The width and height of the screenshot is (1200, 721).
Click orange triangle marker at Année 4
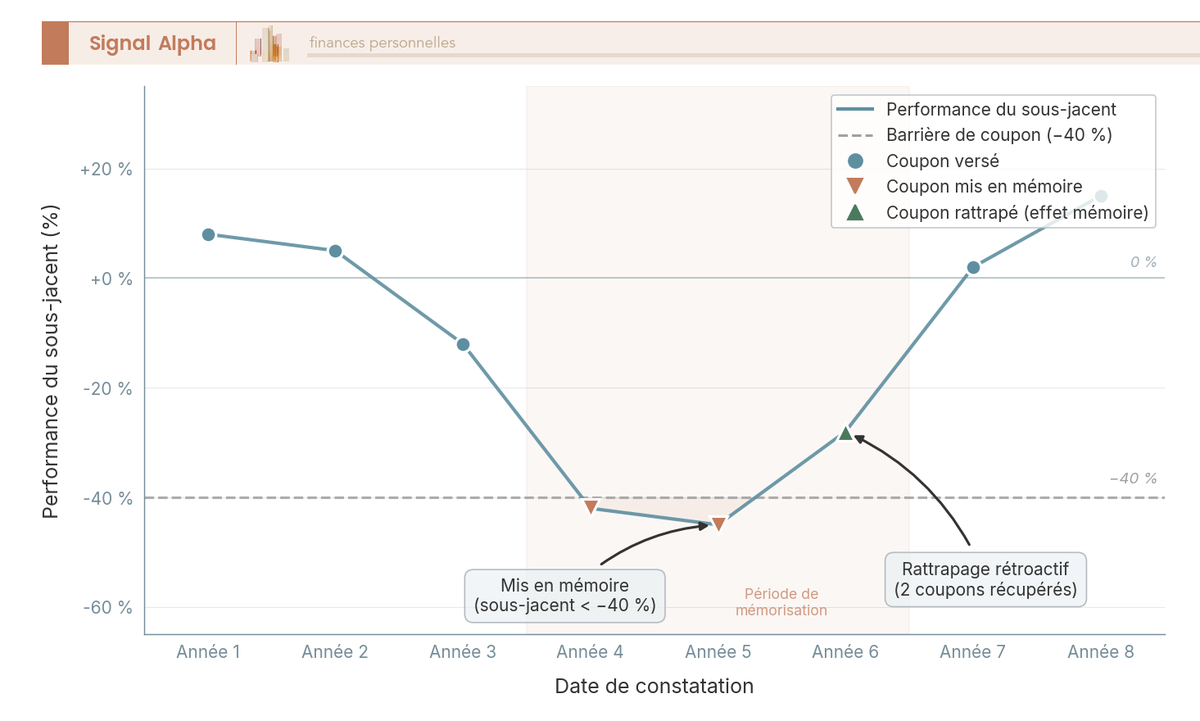(x=591, y=508)
